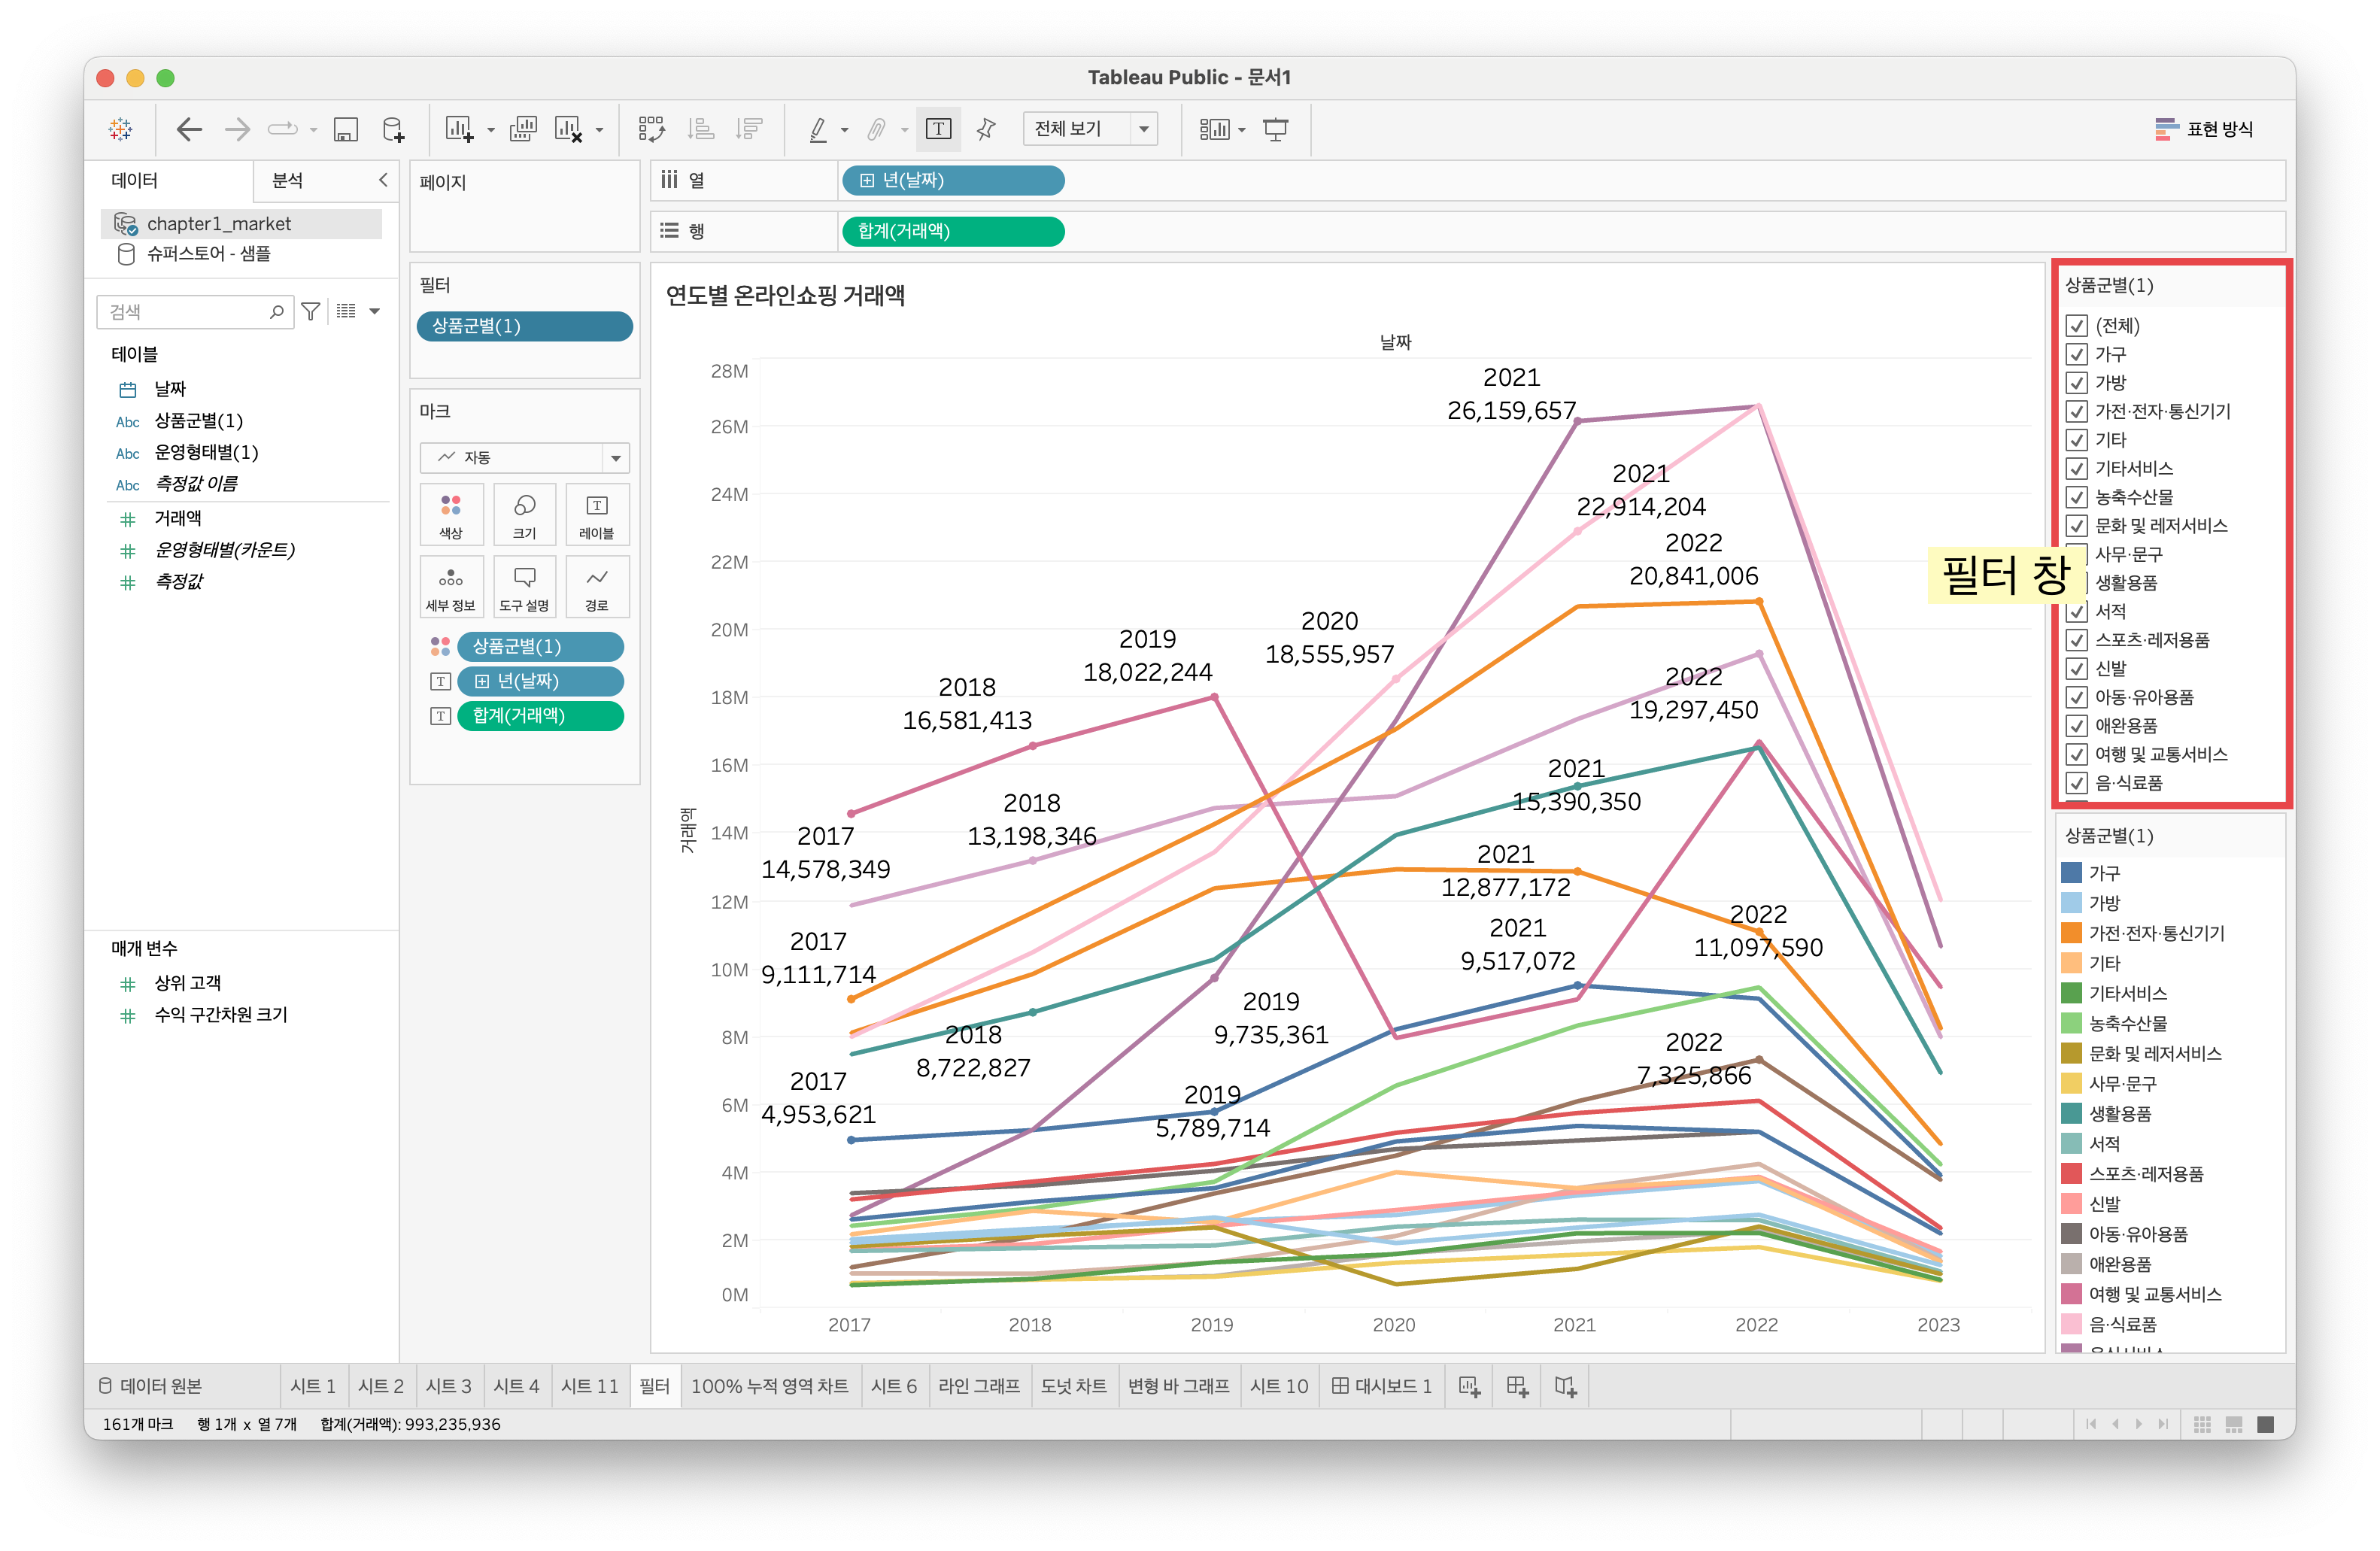This screenshot has height=1551, width=2380.
Task: Toggle the 기타서비스 checkbox
Action: click(2077, 469)
